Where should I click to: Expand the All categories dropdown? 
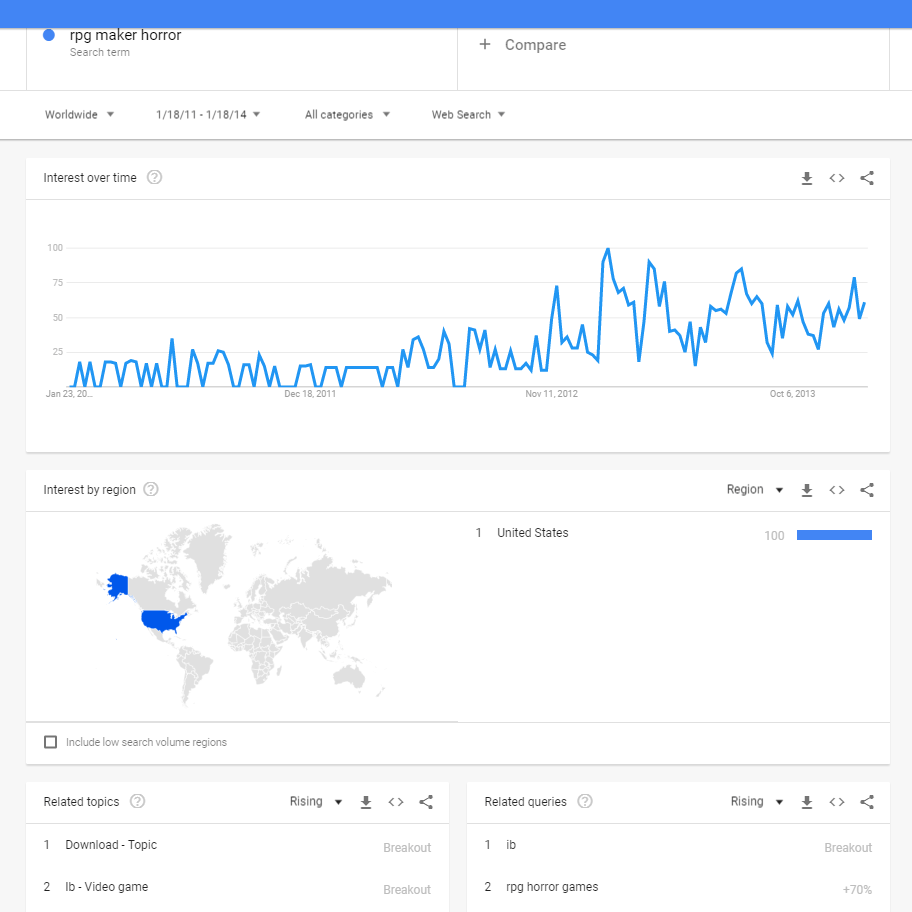coord(347,115)
